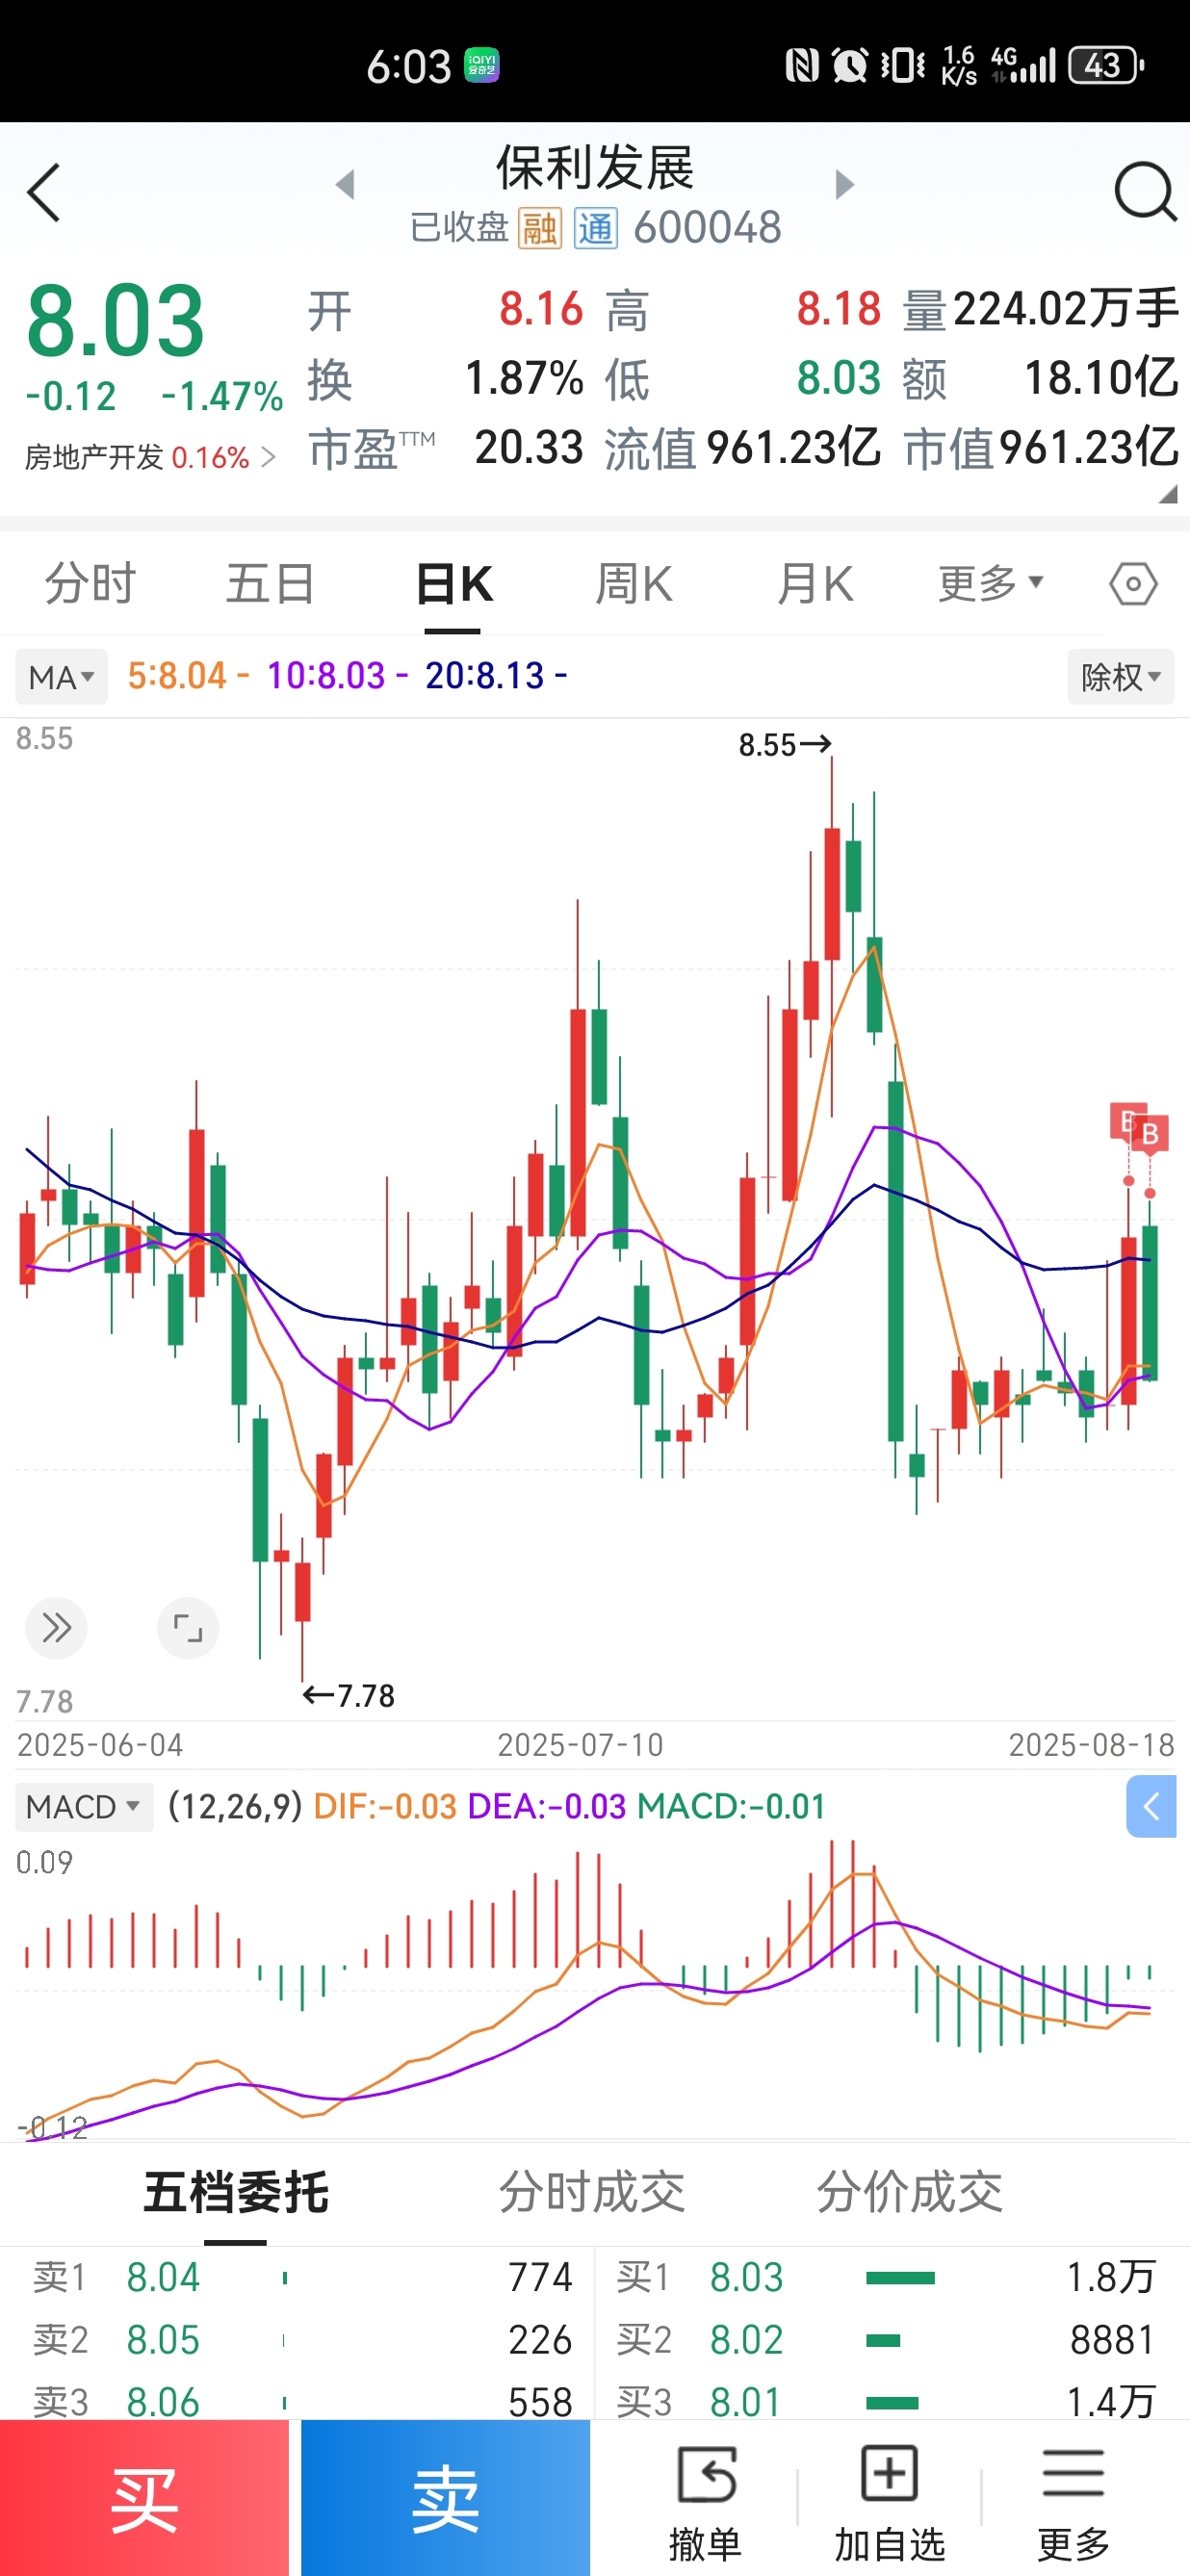This screenshot has width=1190, height=2576.
Task: Open 房地产开发 sector link
Action: pyautogui.click(x=150, y=458)
